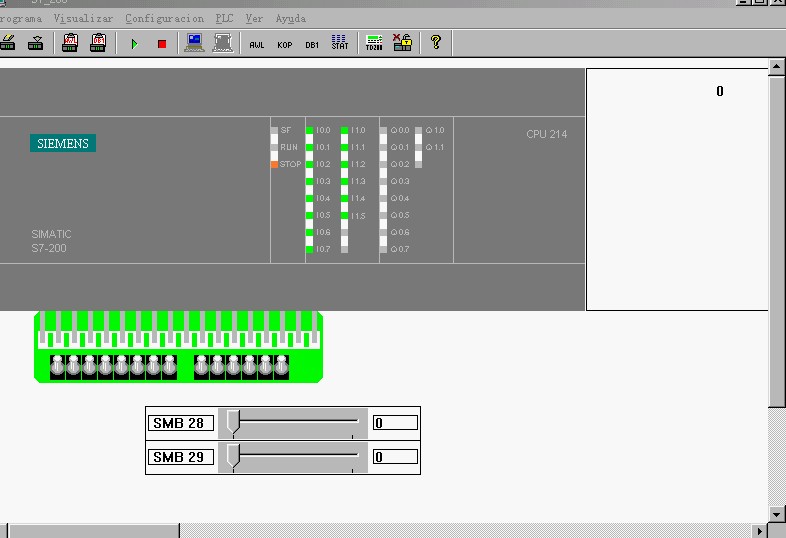
Task: Toggle the third input switch for I0.2
Action: 89,366
